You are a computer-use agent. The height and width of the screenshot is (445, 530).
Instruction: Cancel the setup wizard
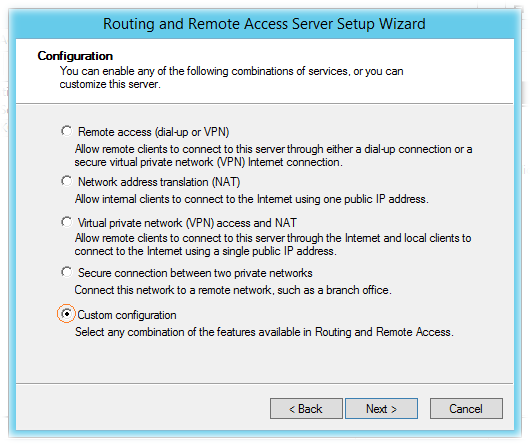click(x=466, y=409)
